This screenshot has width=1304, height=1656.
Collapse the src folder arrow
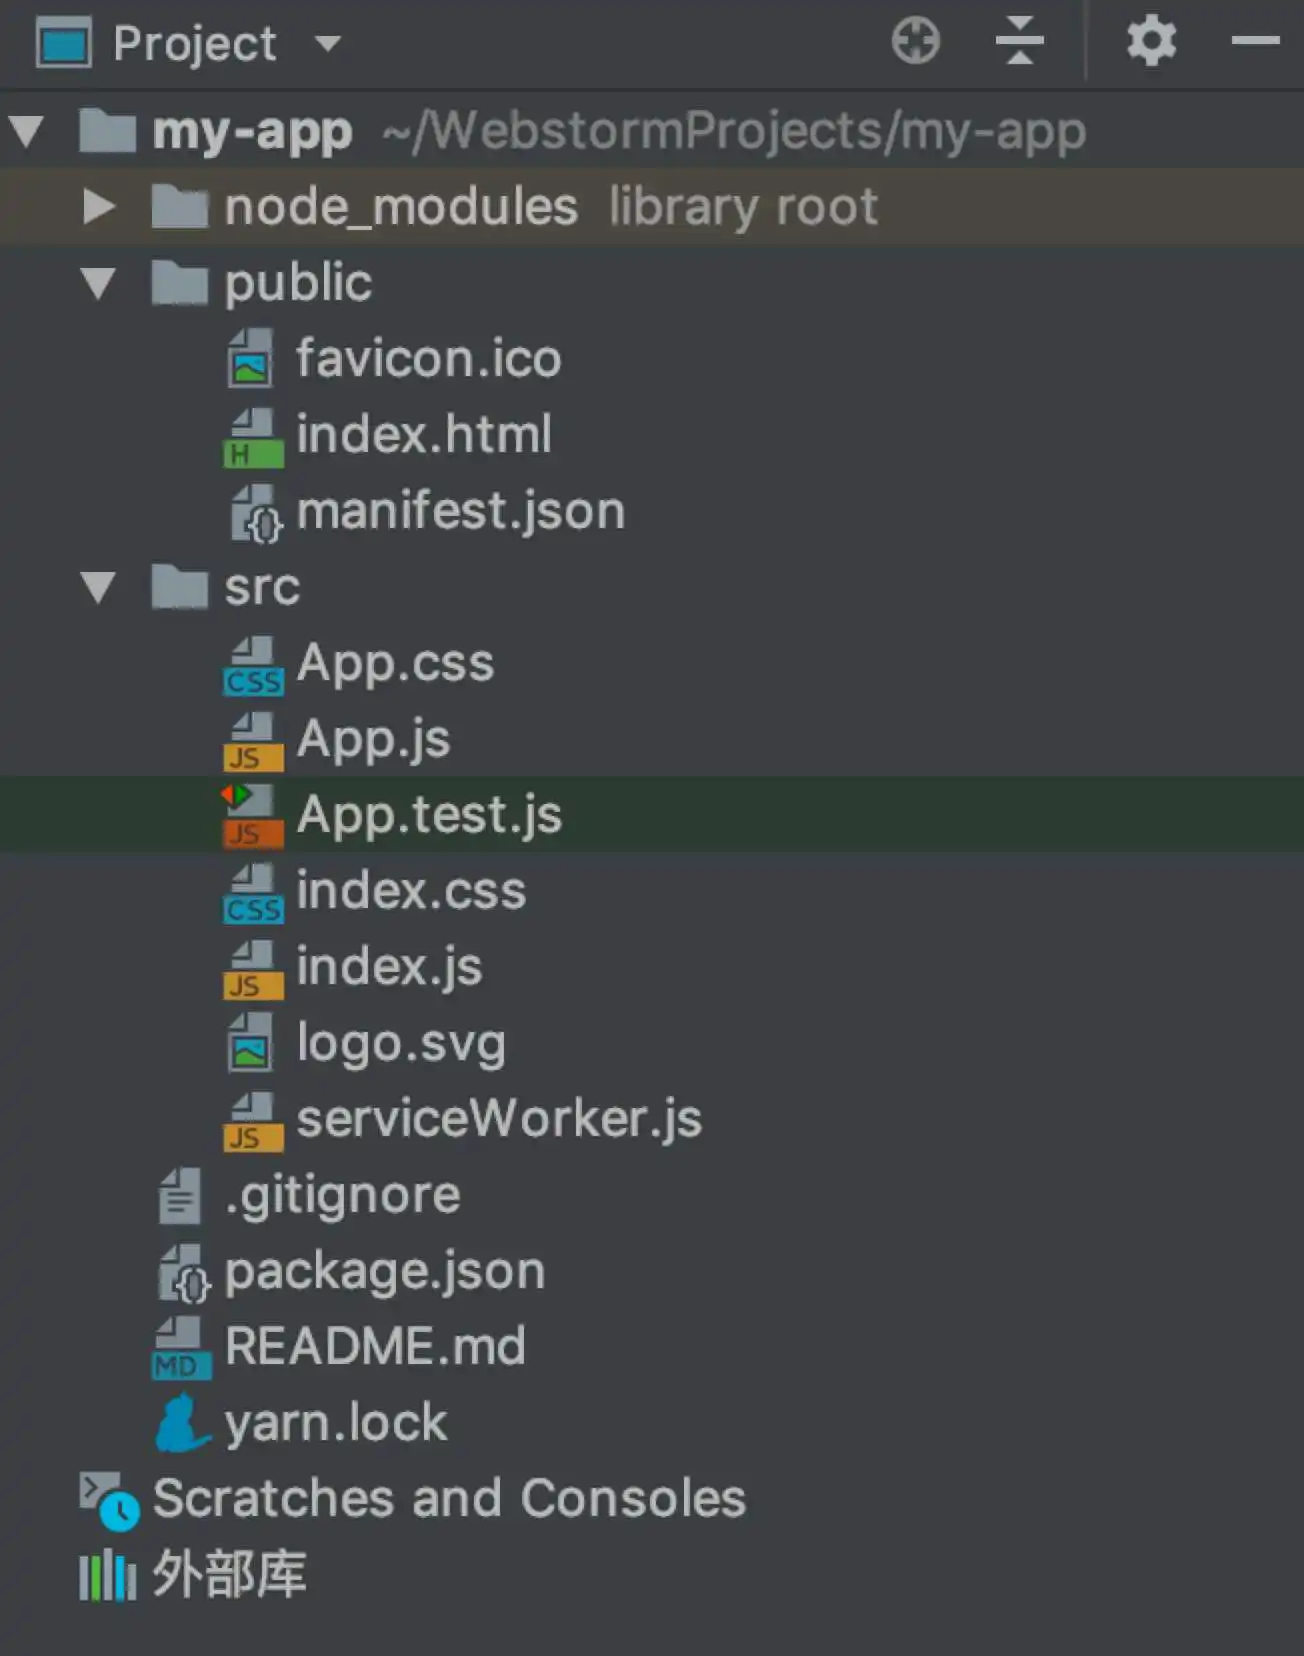click(98, 587)
